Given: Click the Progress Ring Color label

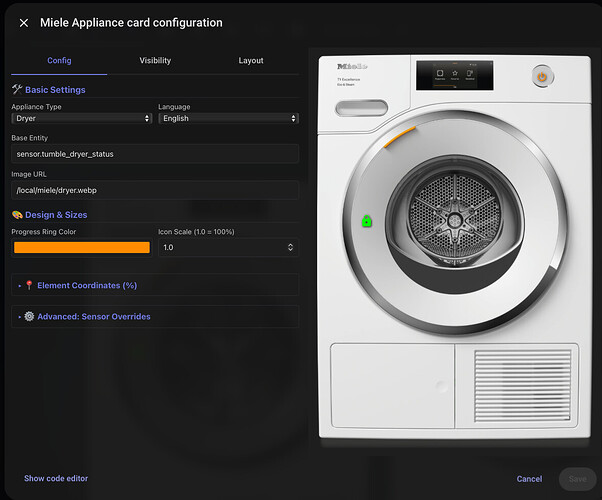Looking at the screenshot, I should point(44,232).
